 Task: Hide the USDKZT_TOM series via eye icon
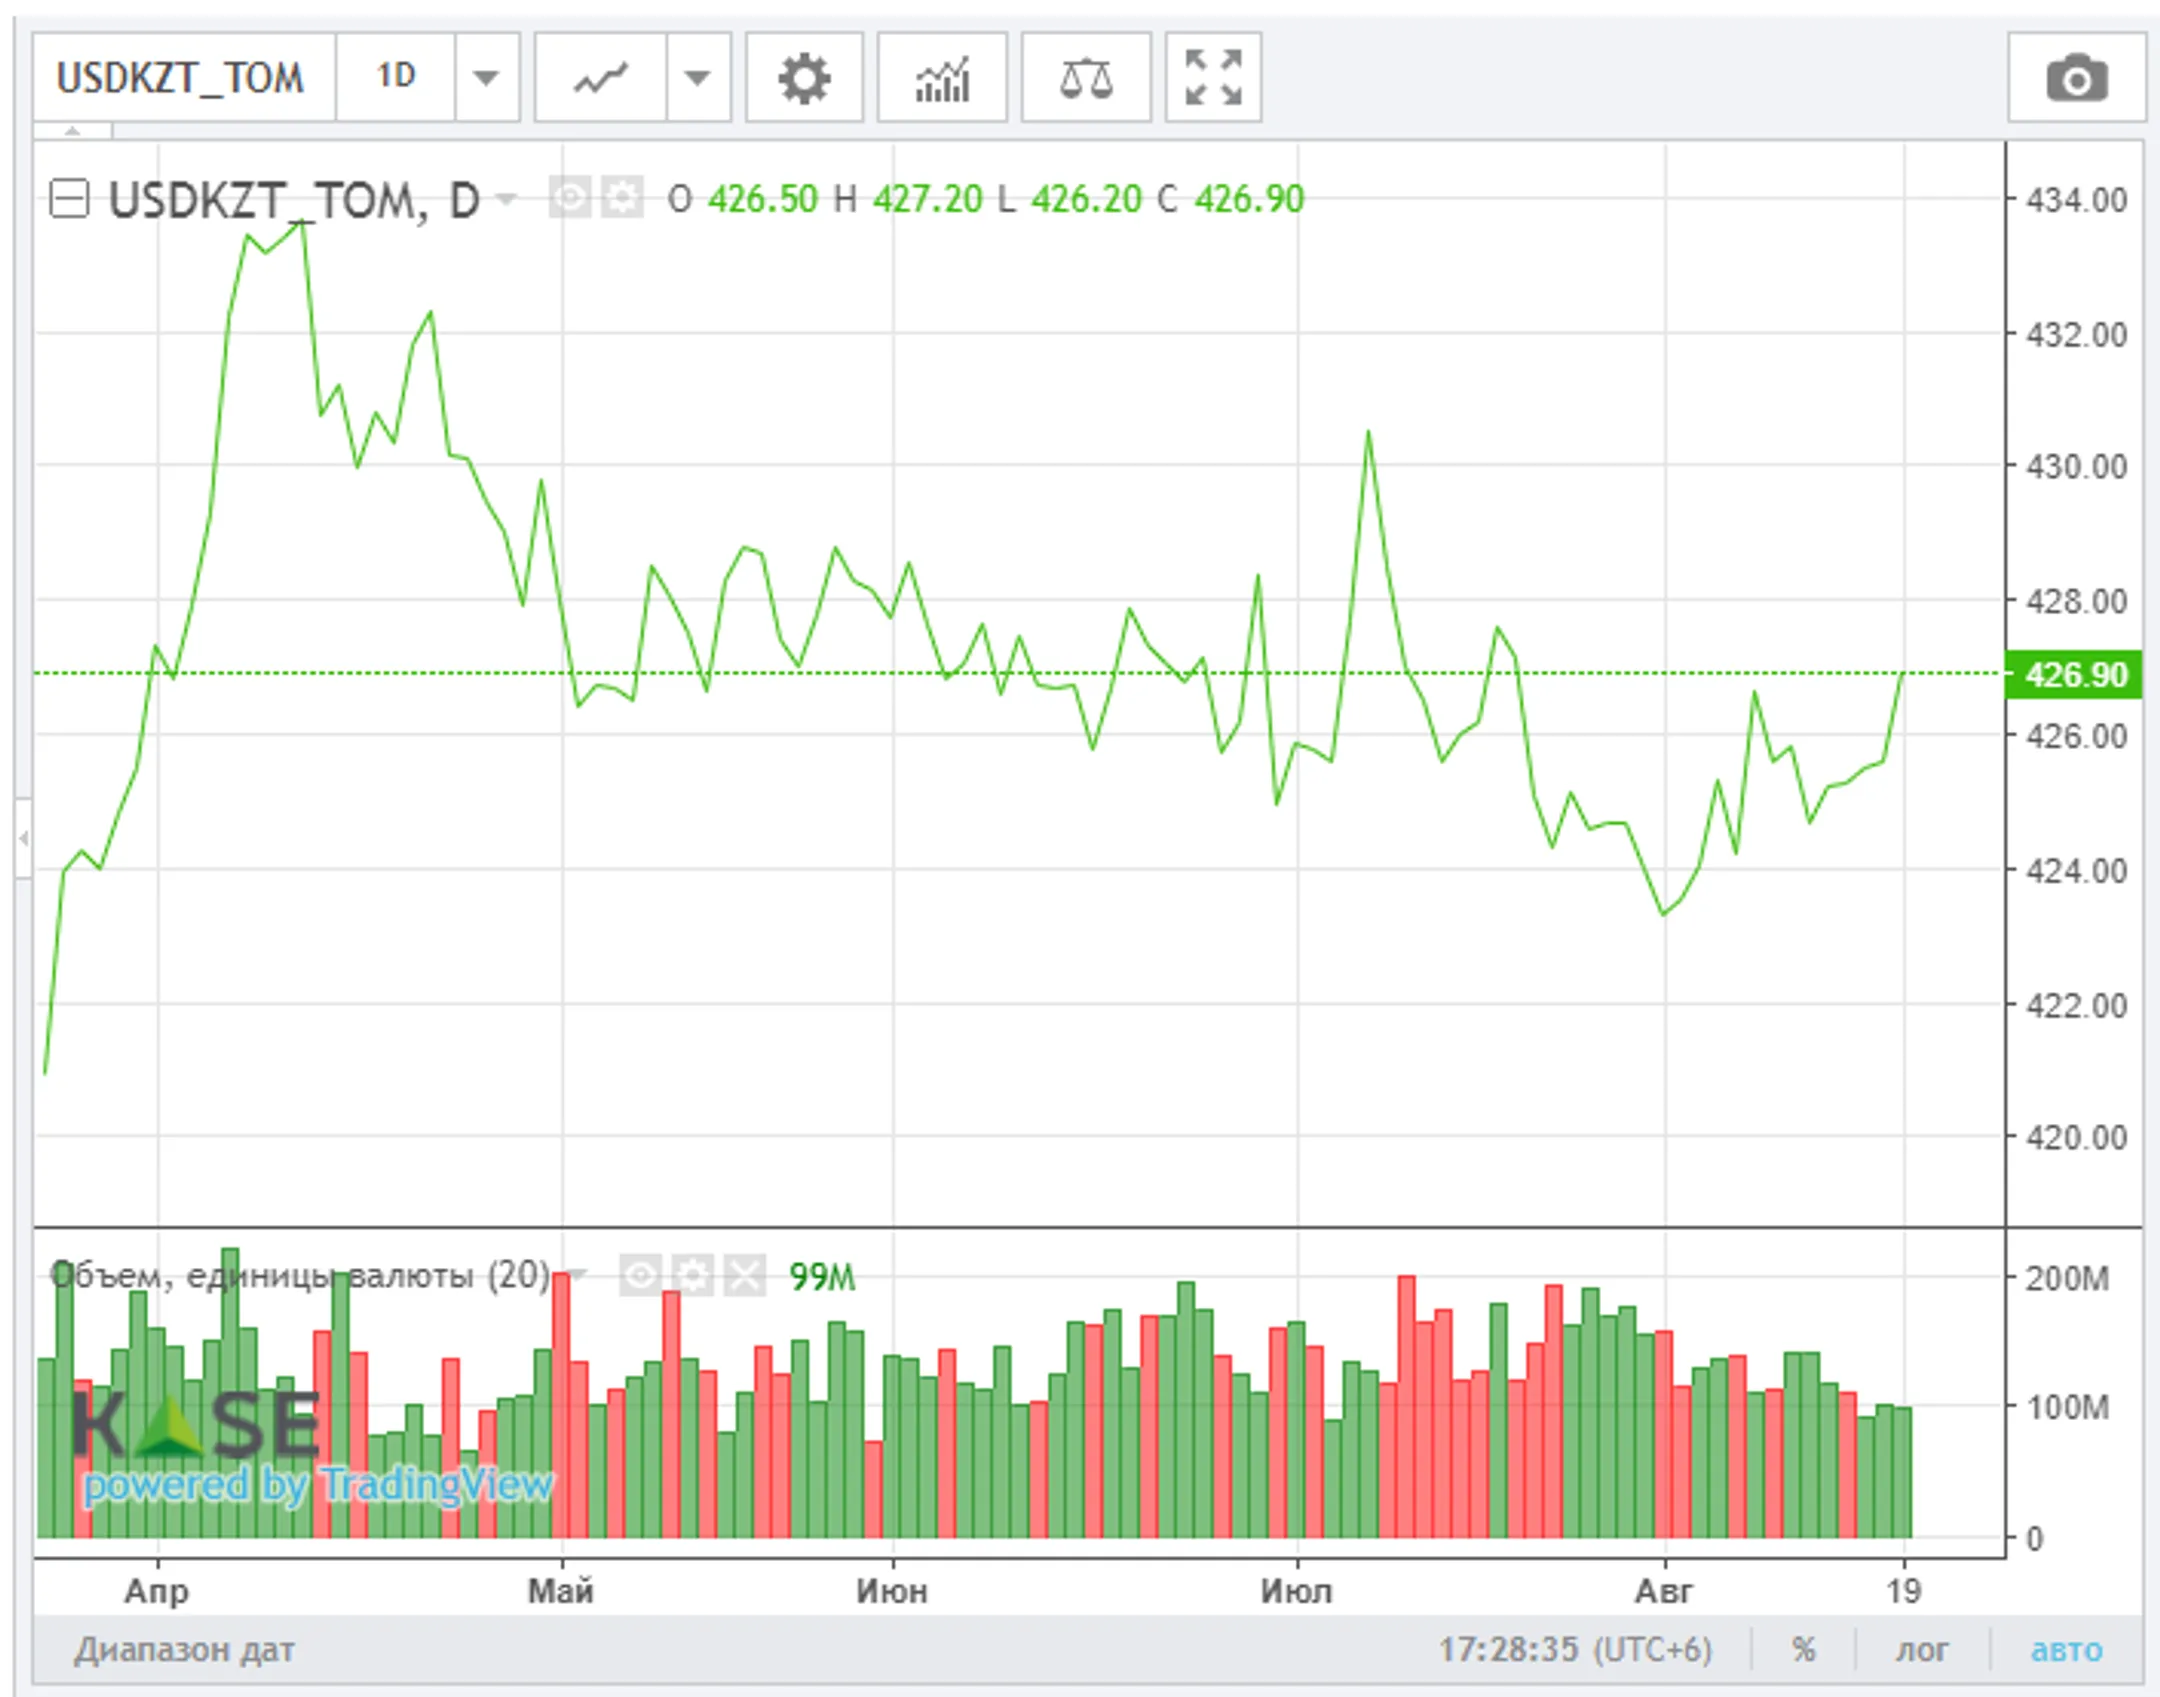coord(570,198)
